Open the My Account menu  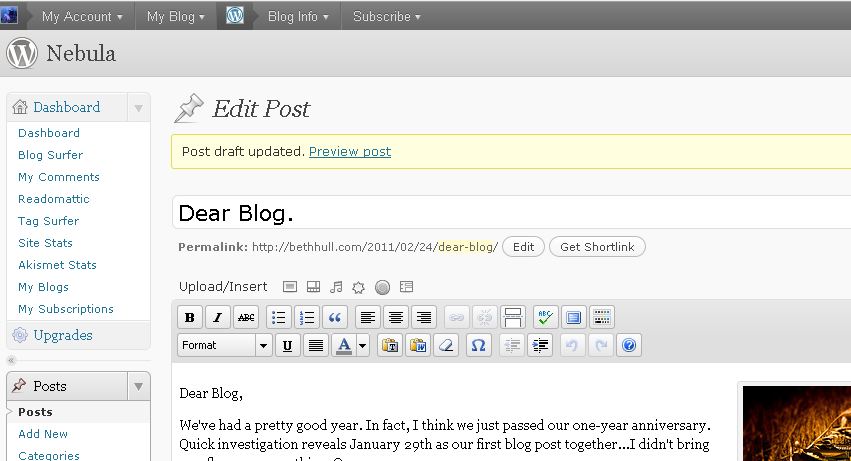coord(82,16)
